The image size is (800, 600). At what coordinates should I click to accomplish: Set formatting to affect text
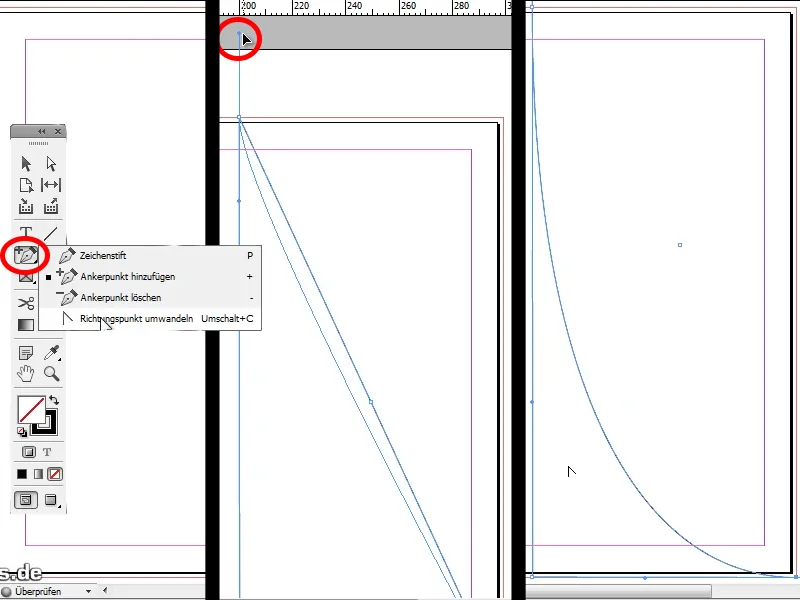tap(47, 452)
